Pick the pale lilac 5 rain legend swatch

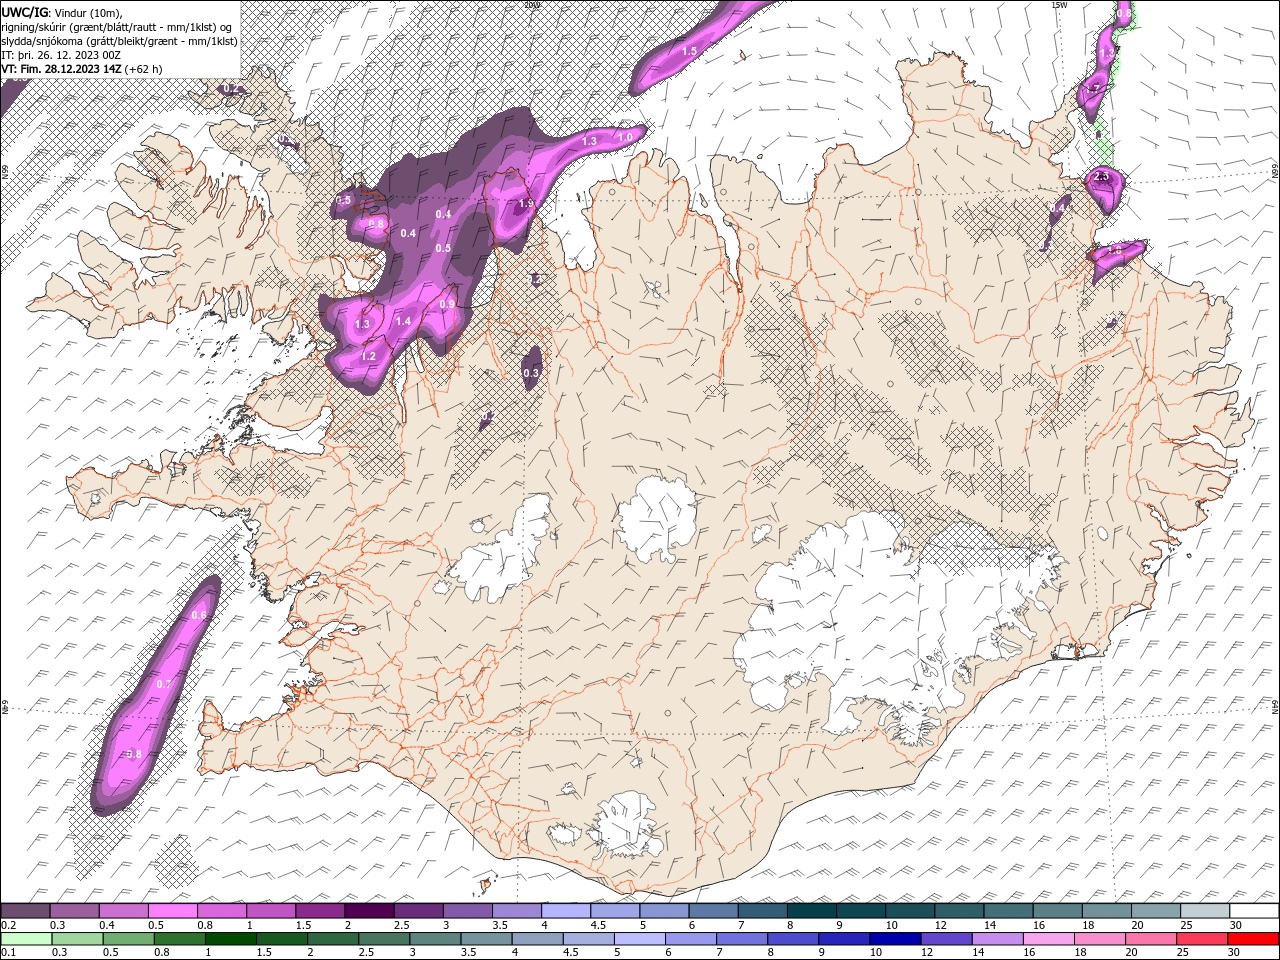tap(639, 938)
